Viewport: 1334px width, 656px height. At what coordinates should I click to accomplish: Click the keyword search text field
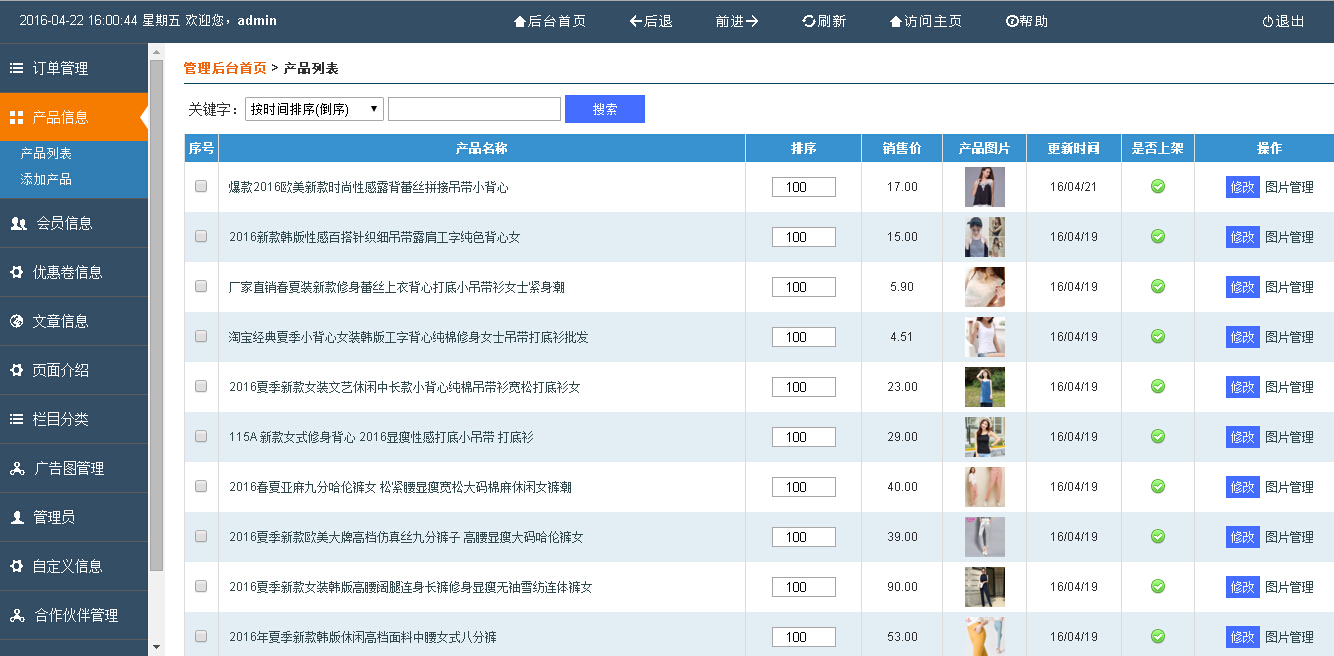coord(474,109)
